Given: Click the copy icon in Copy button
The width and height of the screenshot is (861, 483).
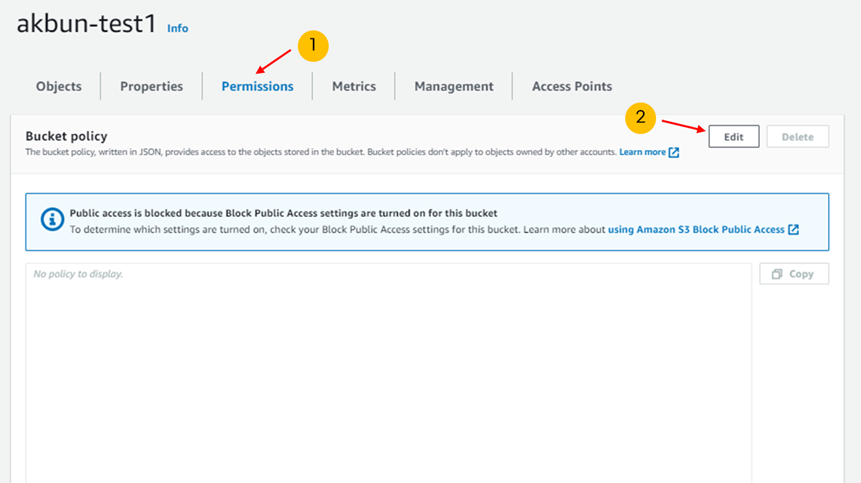Looking at the screenshot, I should 777,274.
